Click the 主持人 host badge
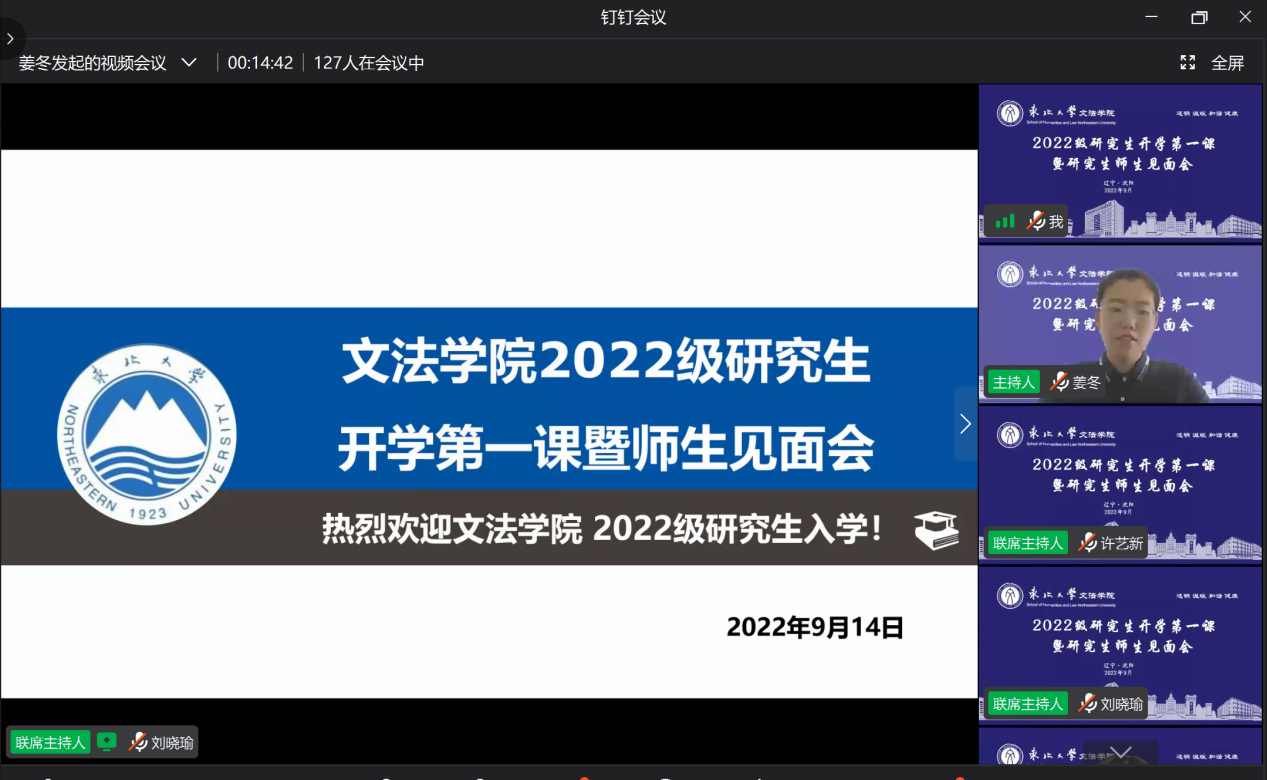Viewport: 1267px width, 780px height. [x=1013, y=382]
